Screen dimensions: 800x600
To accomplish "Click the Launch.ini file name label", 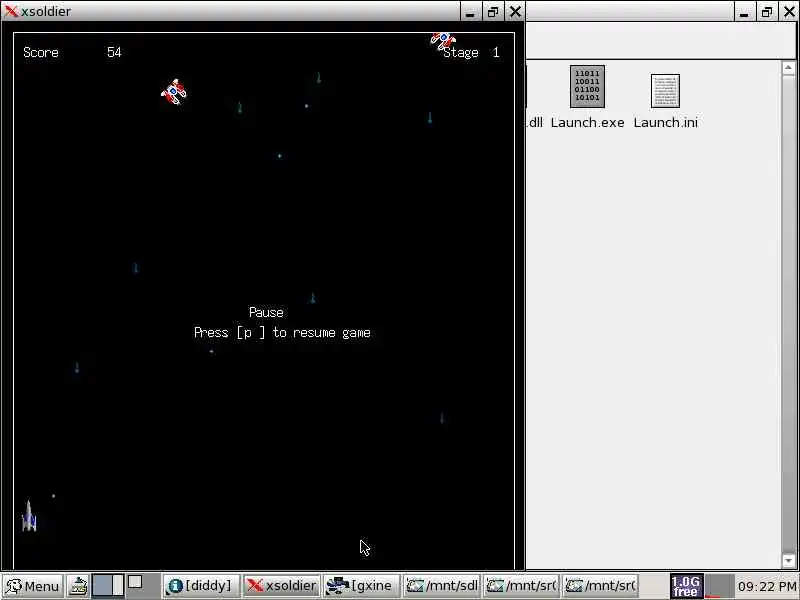I will (x=665, y=122).
